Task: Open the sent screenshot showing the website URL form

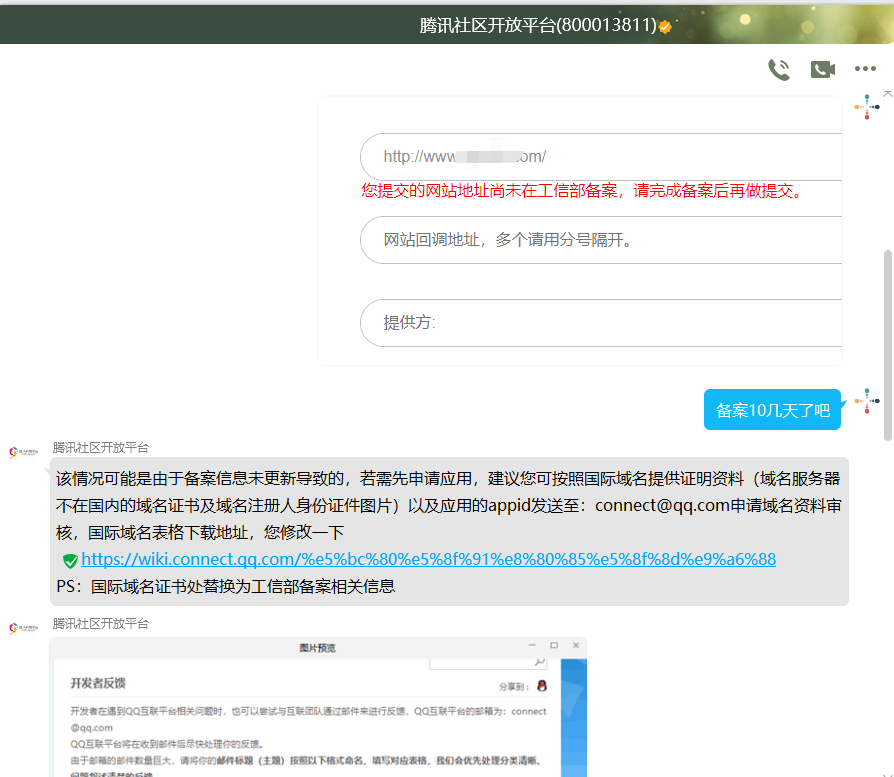Action: tap(580, 230)
